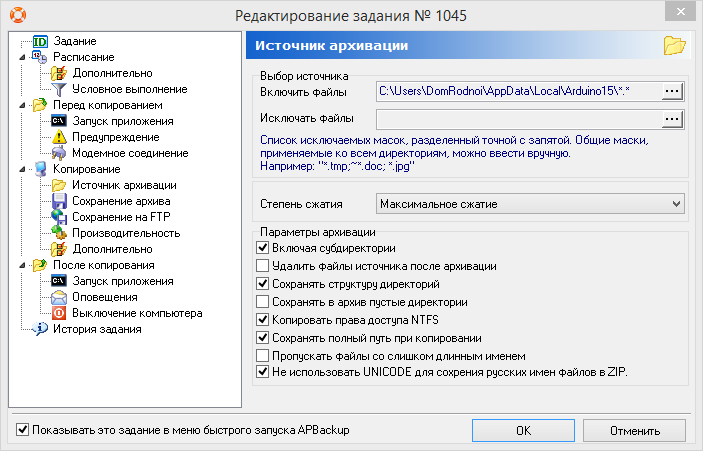Collapse the Расписание tree node
This screenshot has height=451, width=703.
[21, 57]
